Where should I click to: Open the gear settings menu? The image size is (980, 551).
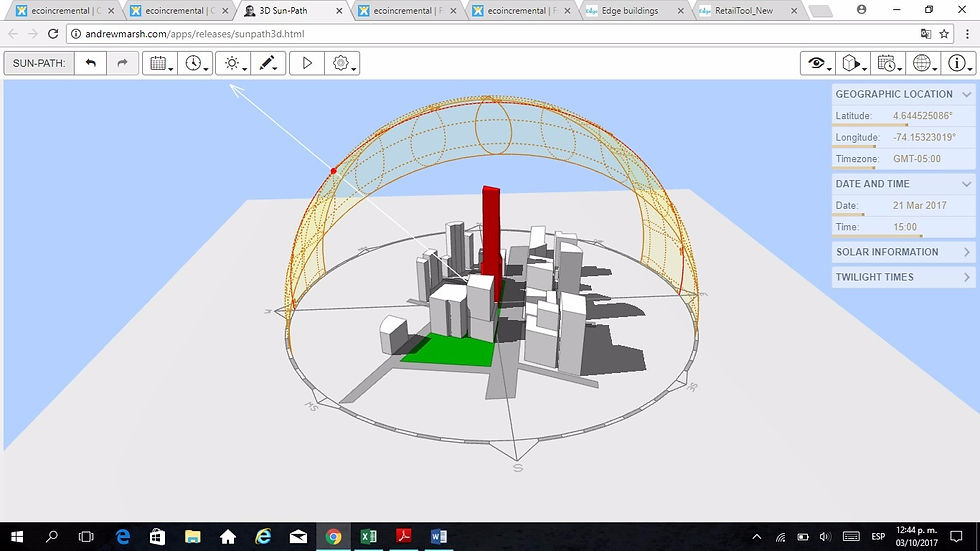pyautogui.click(x=342, y=63)
